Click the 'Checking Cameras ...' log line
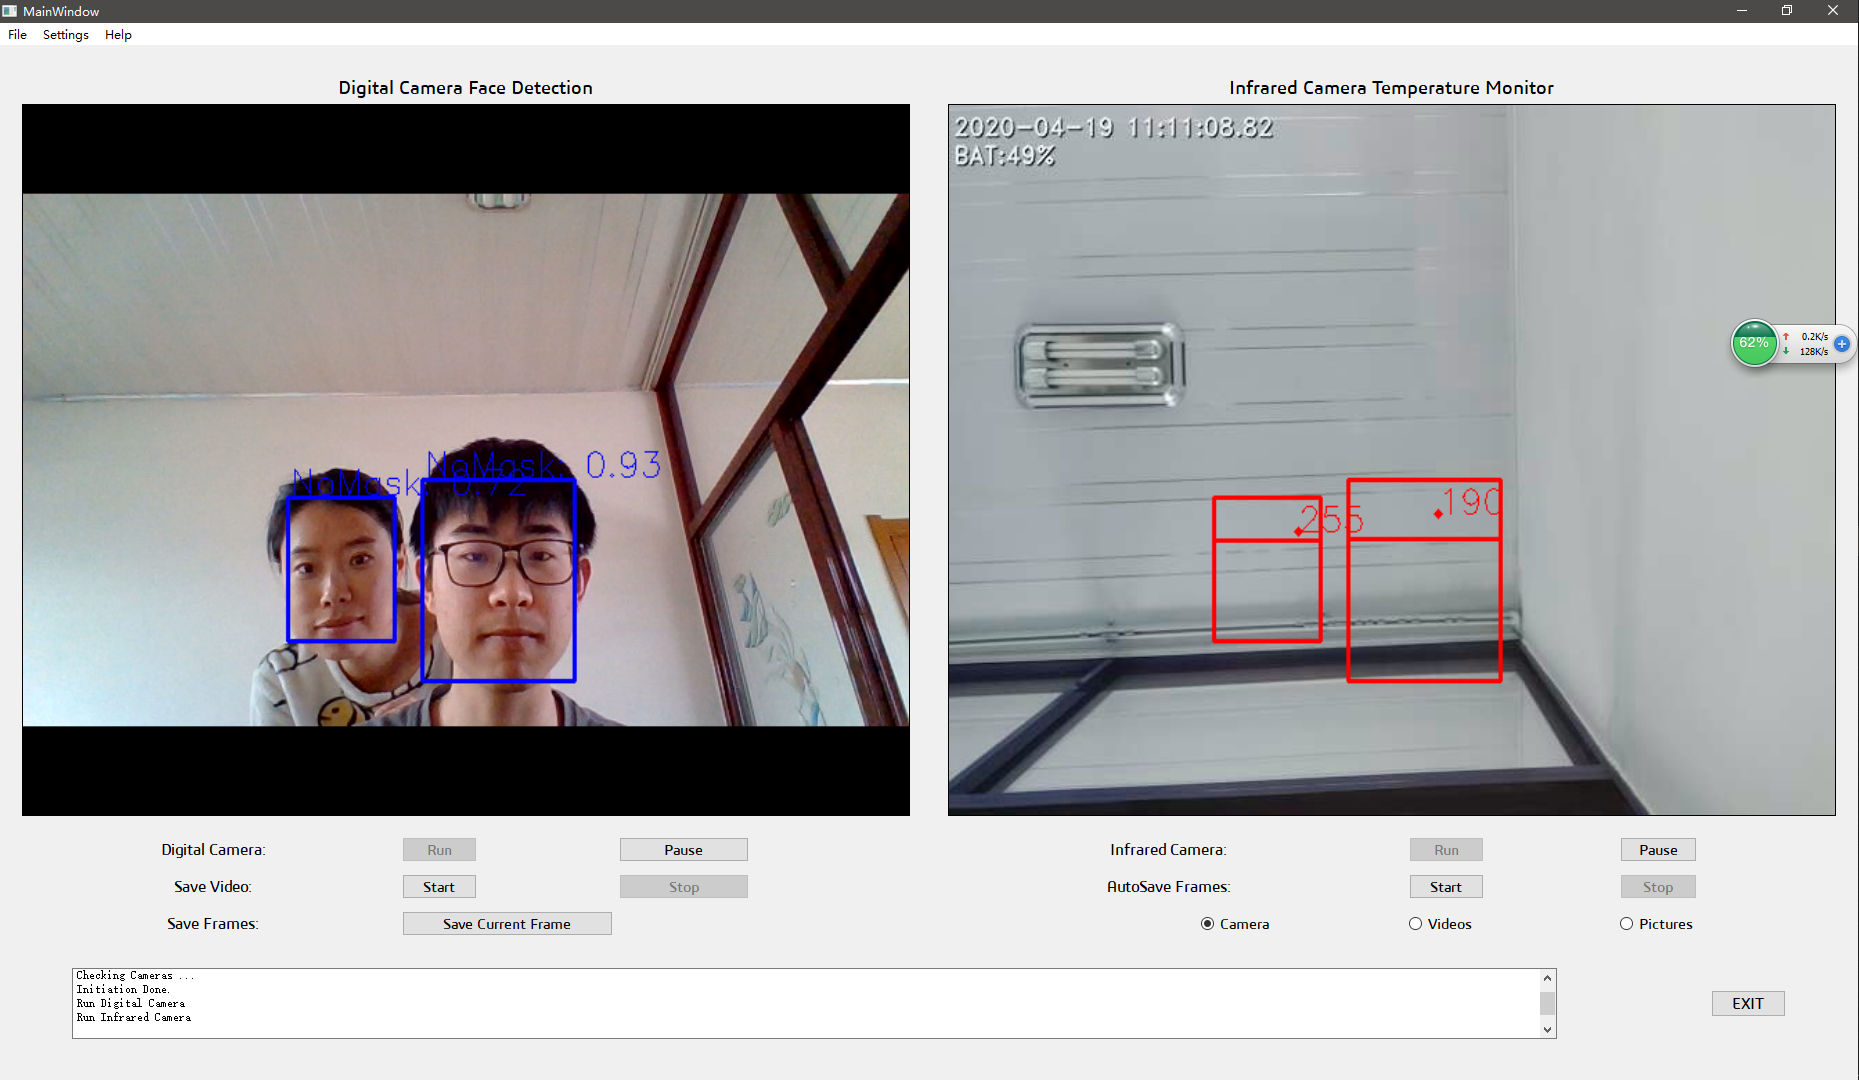Screen dimensions: 1859x1080 click(x=135, y=975)
